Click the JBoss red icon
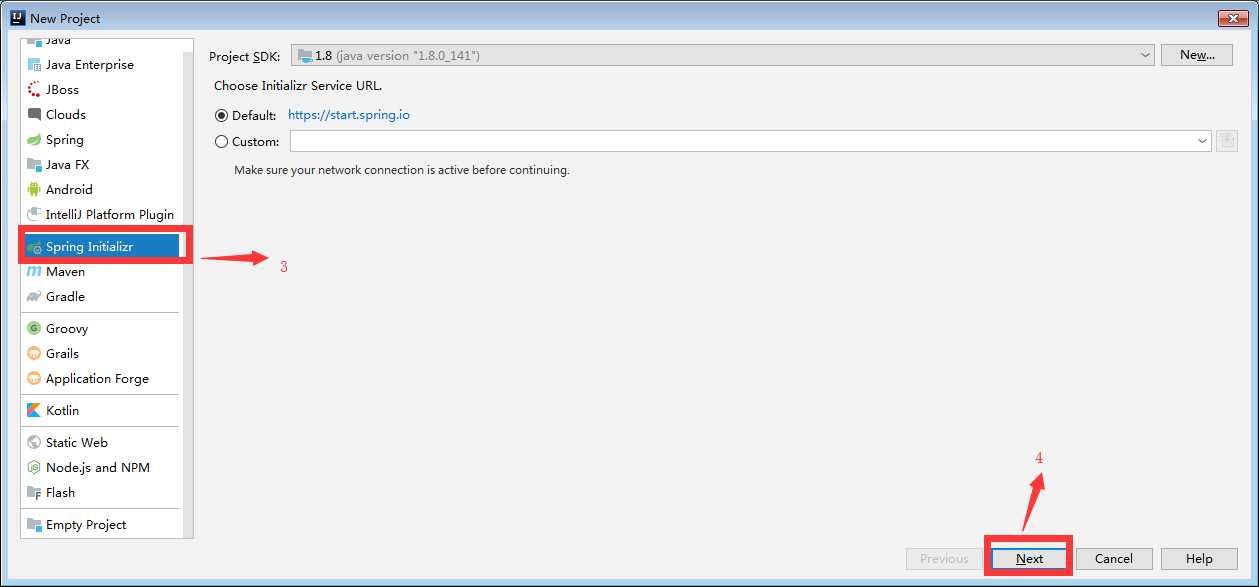 (34, 90)
